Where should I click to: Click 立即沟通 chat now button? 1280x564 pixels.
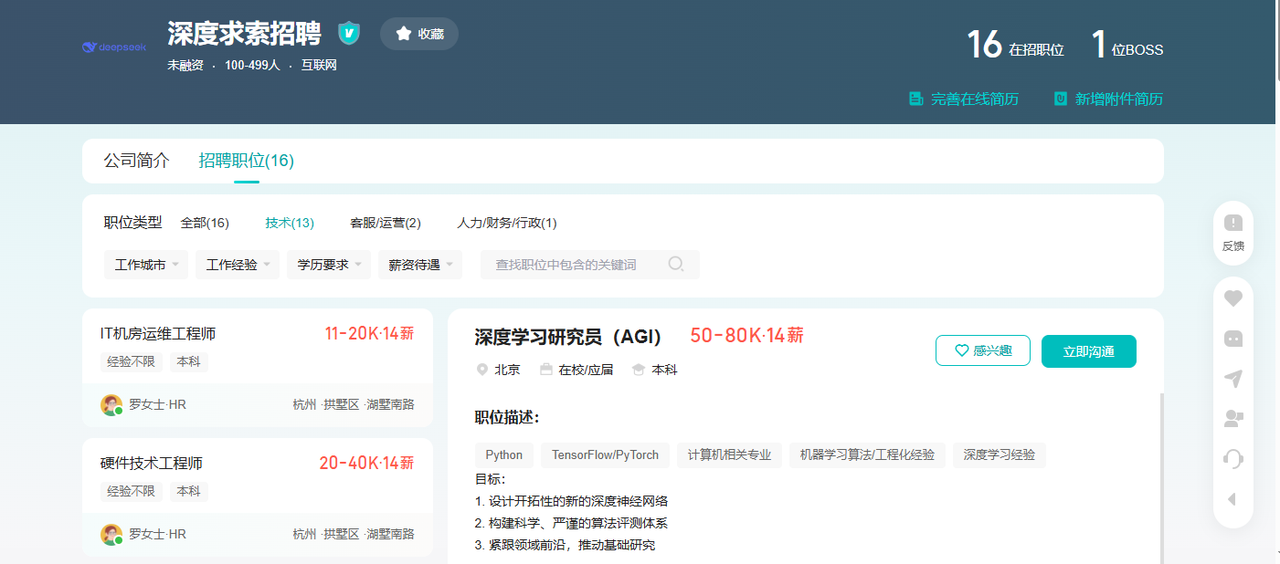1089,351
